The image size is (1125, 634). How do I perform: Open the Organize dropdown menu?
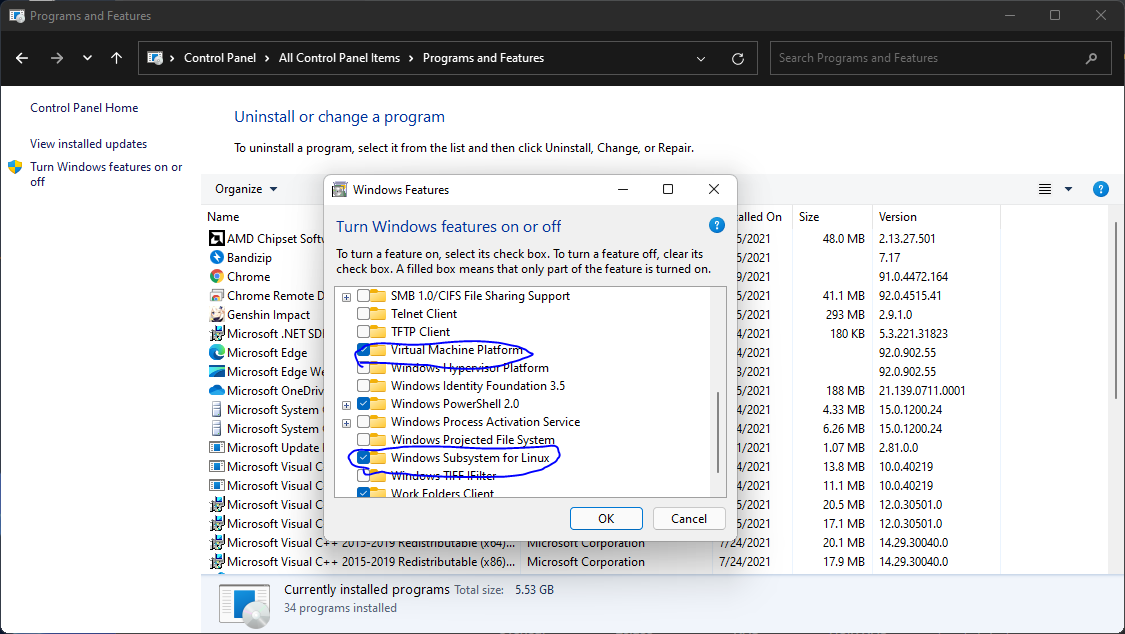point(246,189)
